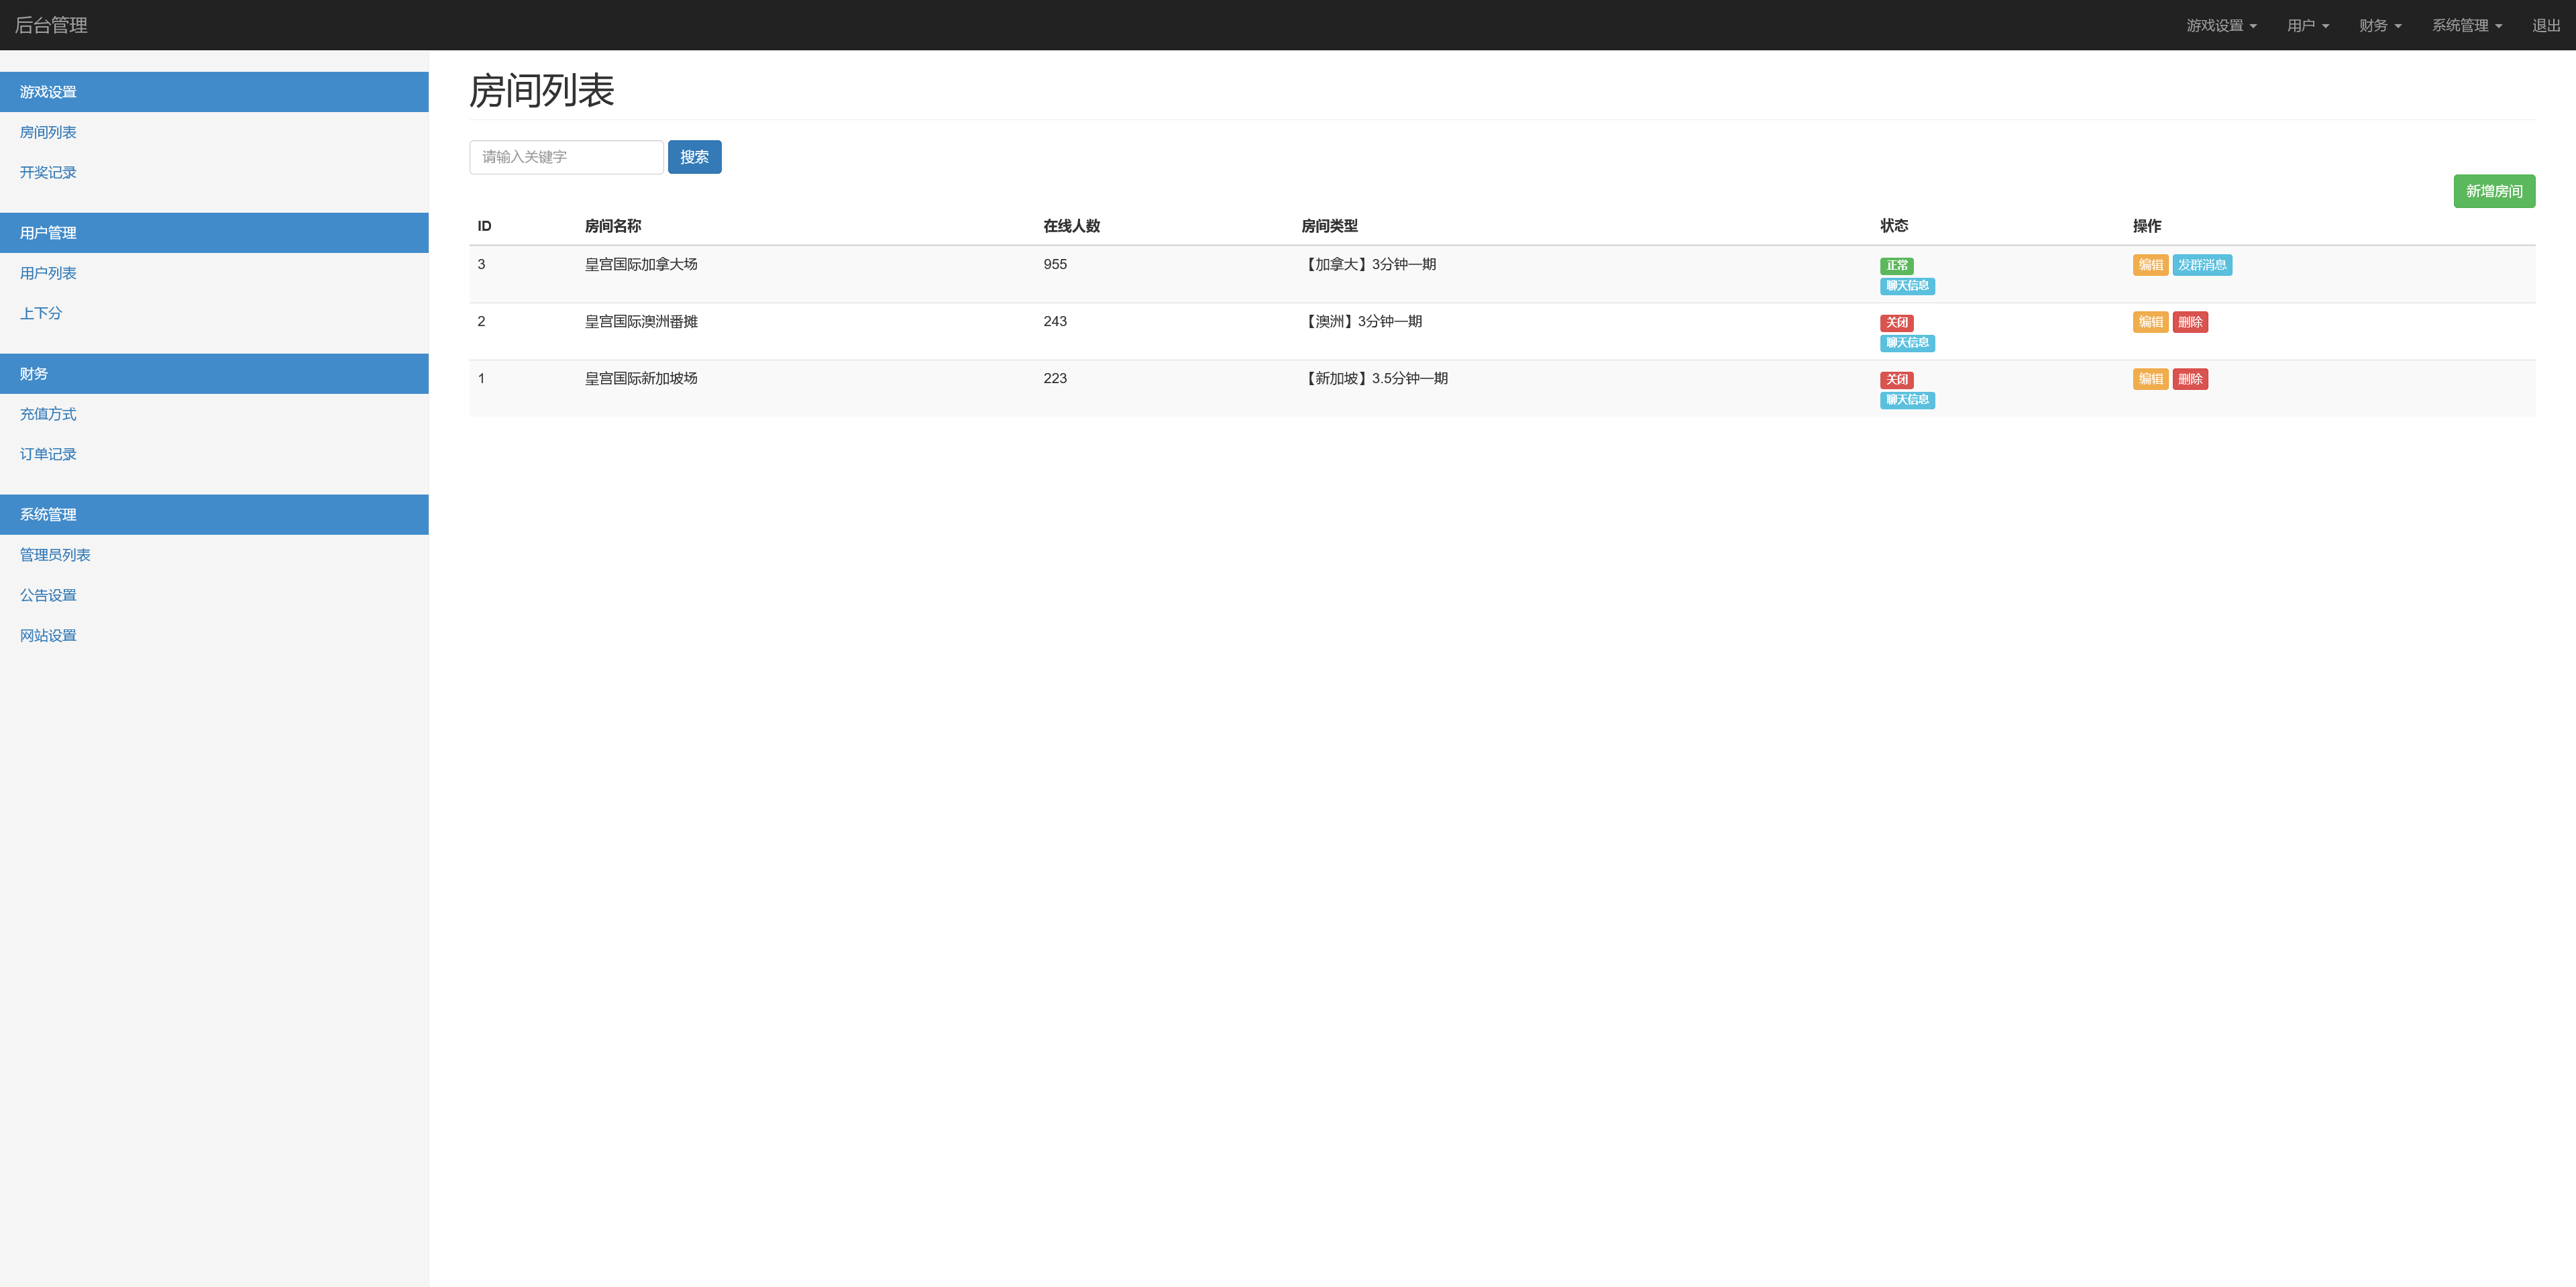This screenshot has width=2576, height=1287.
Task: Click the 后台管理 brand title
Action: (x=51, y=25)
